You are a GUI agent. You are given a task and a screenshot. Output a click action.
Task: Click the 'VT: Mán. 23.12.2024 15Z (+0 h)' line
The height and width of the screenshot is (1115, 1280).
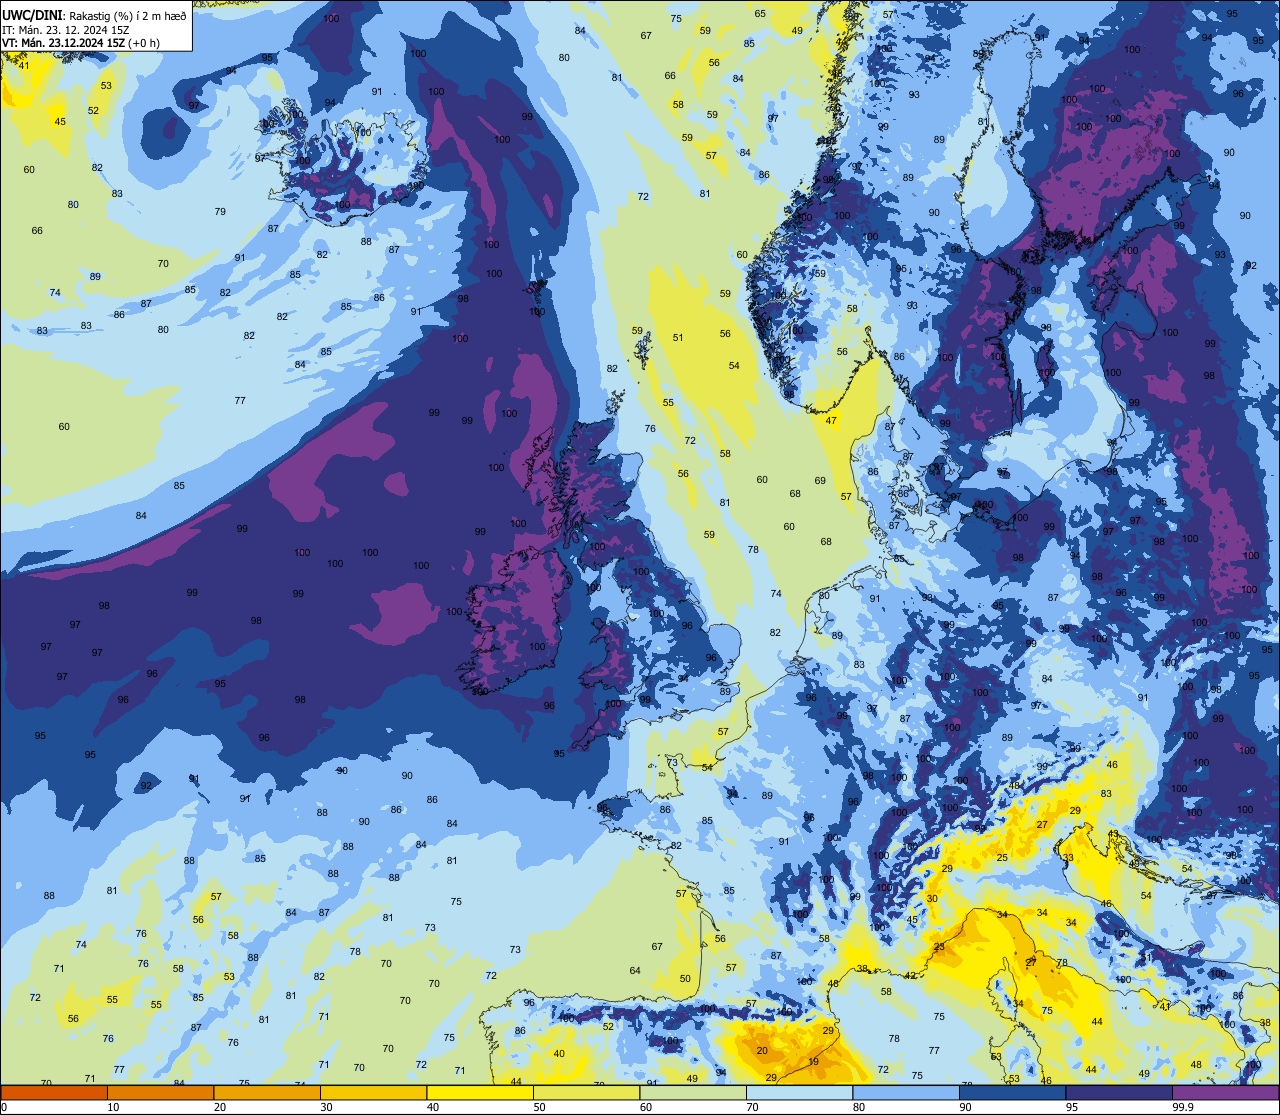coord(82,44)
